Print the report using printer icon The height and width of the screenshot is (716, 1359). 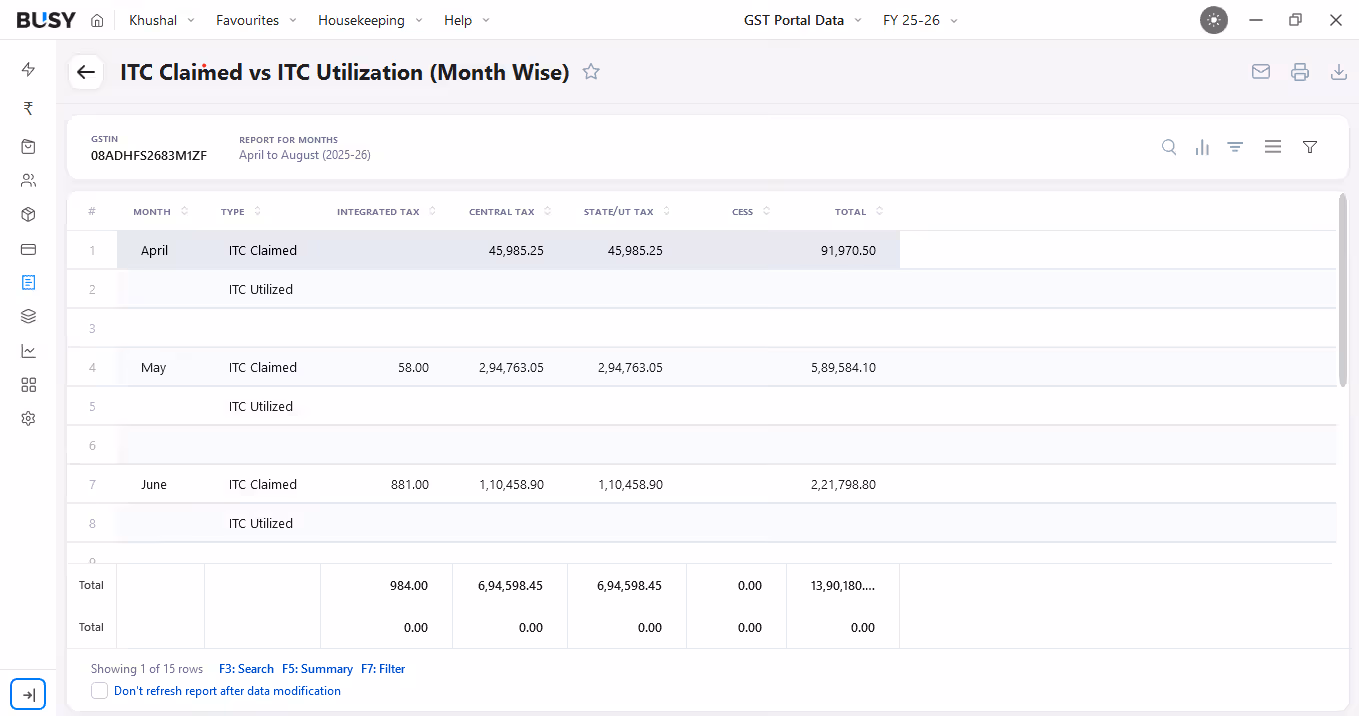click(1300, 72)
